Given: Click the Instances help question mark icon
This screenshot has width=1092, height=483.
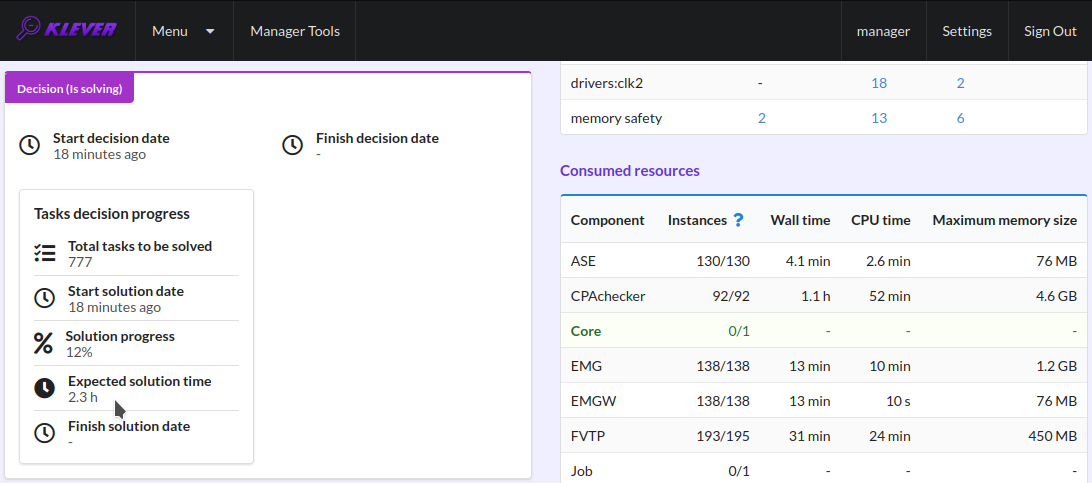Looking at the screenshot, I should click(739, 220).
